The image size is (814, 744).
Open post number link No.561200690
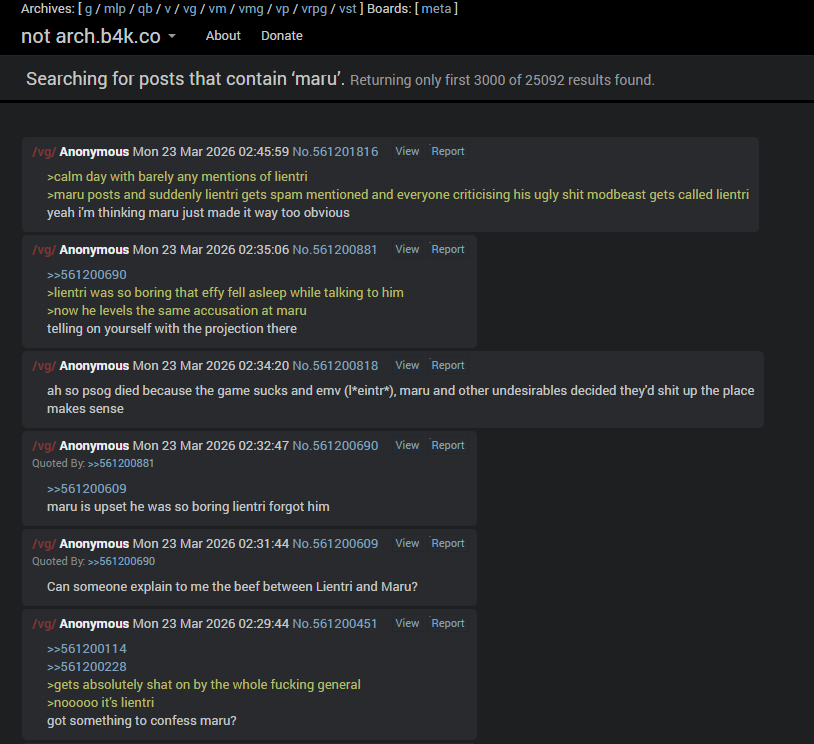335,445
